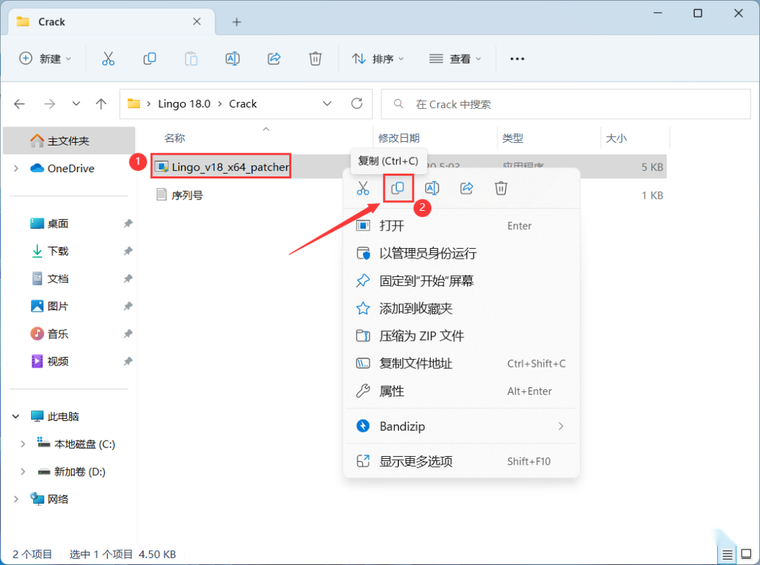This screenshot has height=565, width=760.
Task: Expand the OneDrive tree node
Action: pos(16,168)
